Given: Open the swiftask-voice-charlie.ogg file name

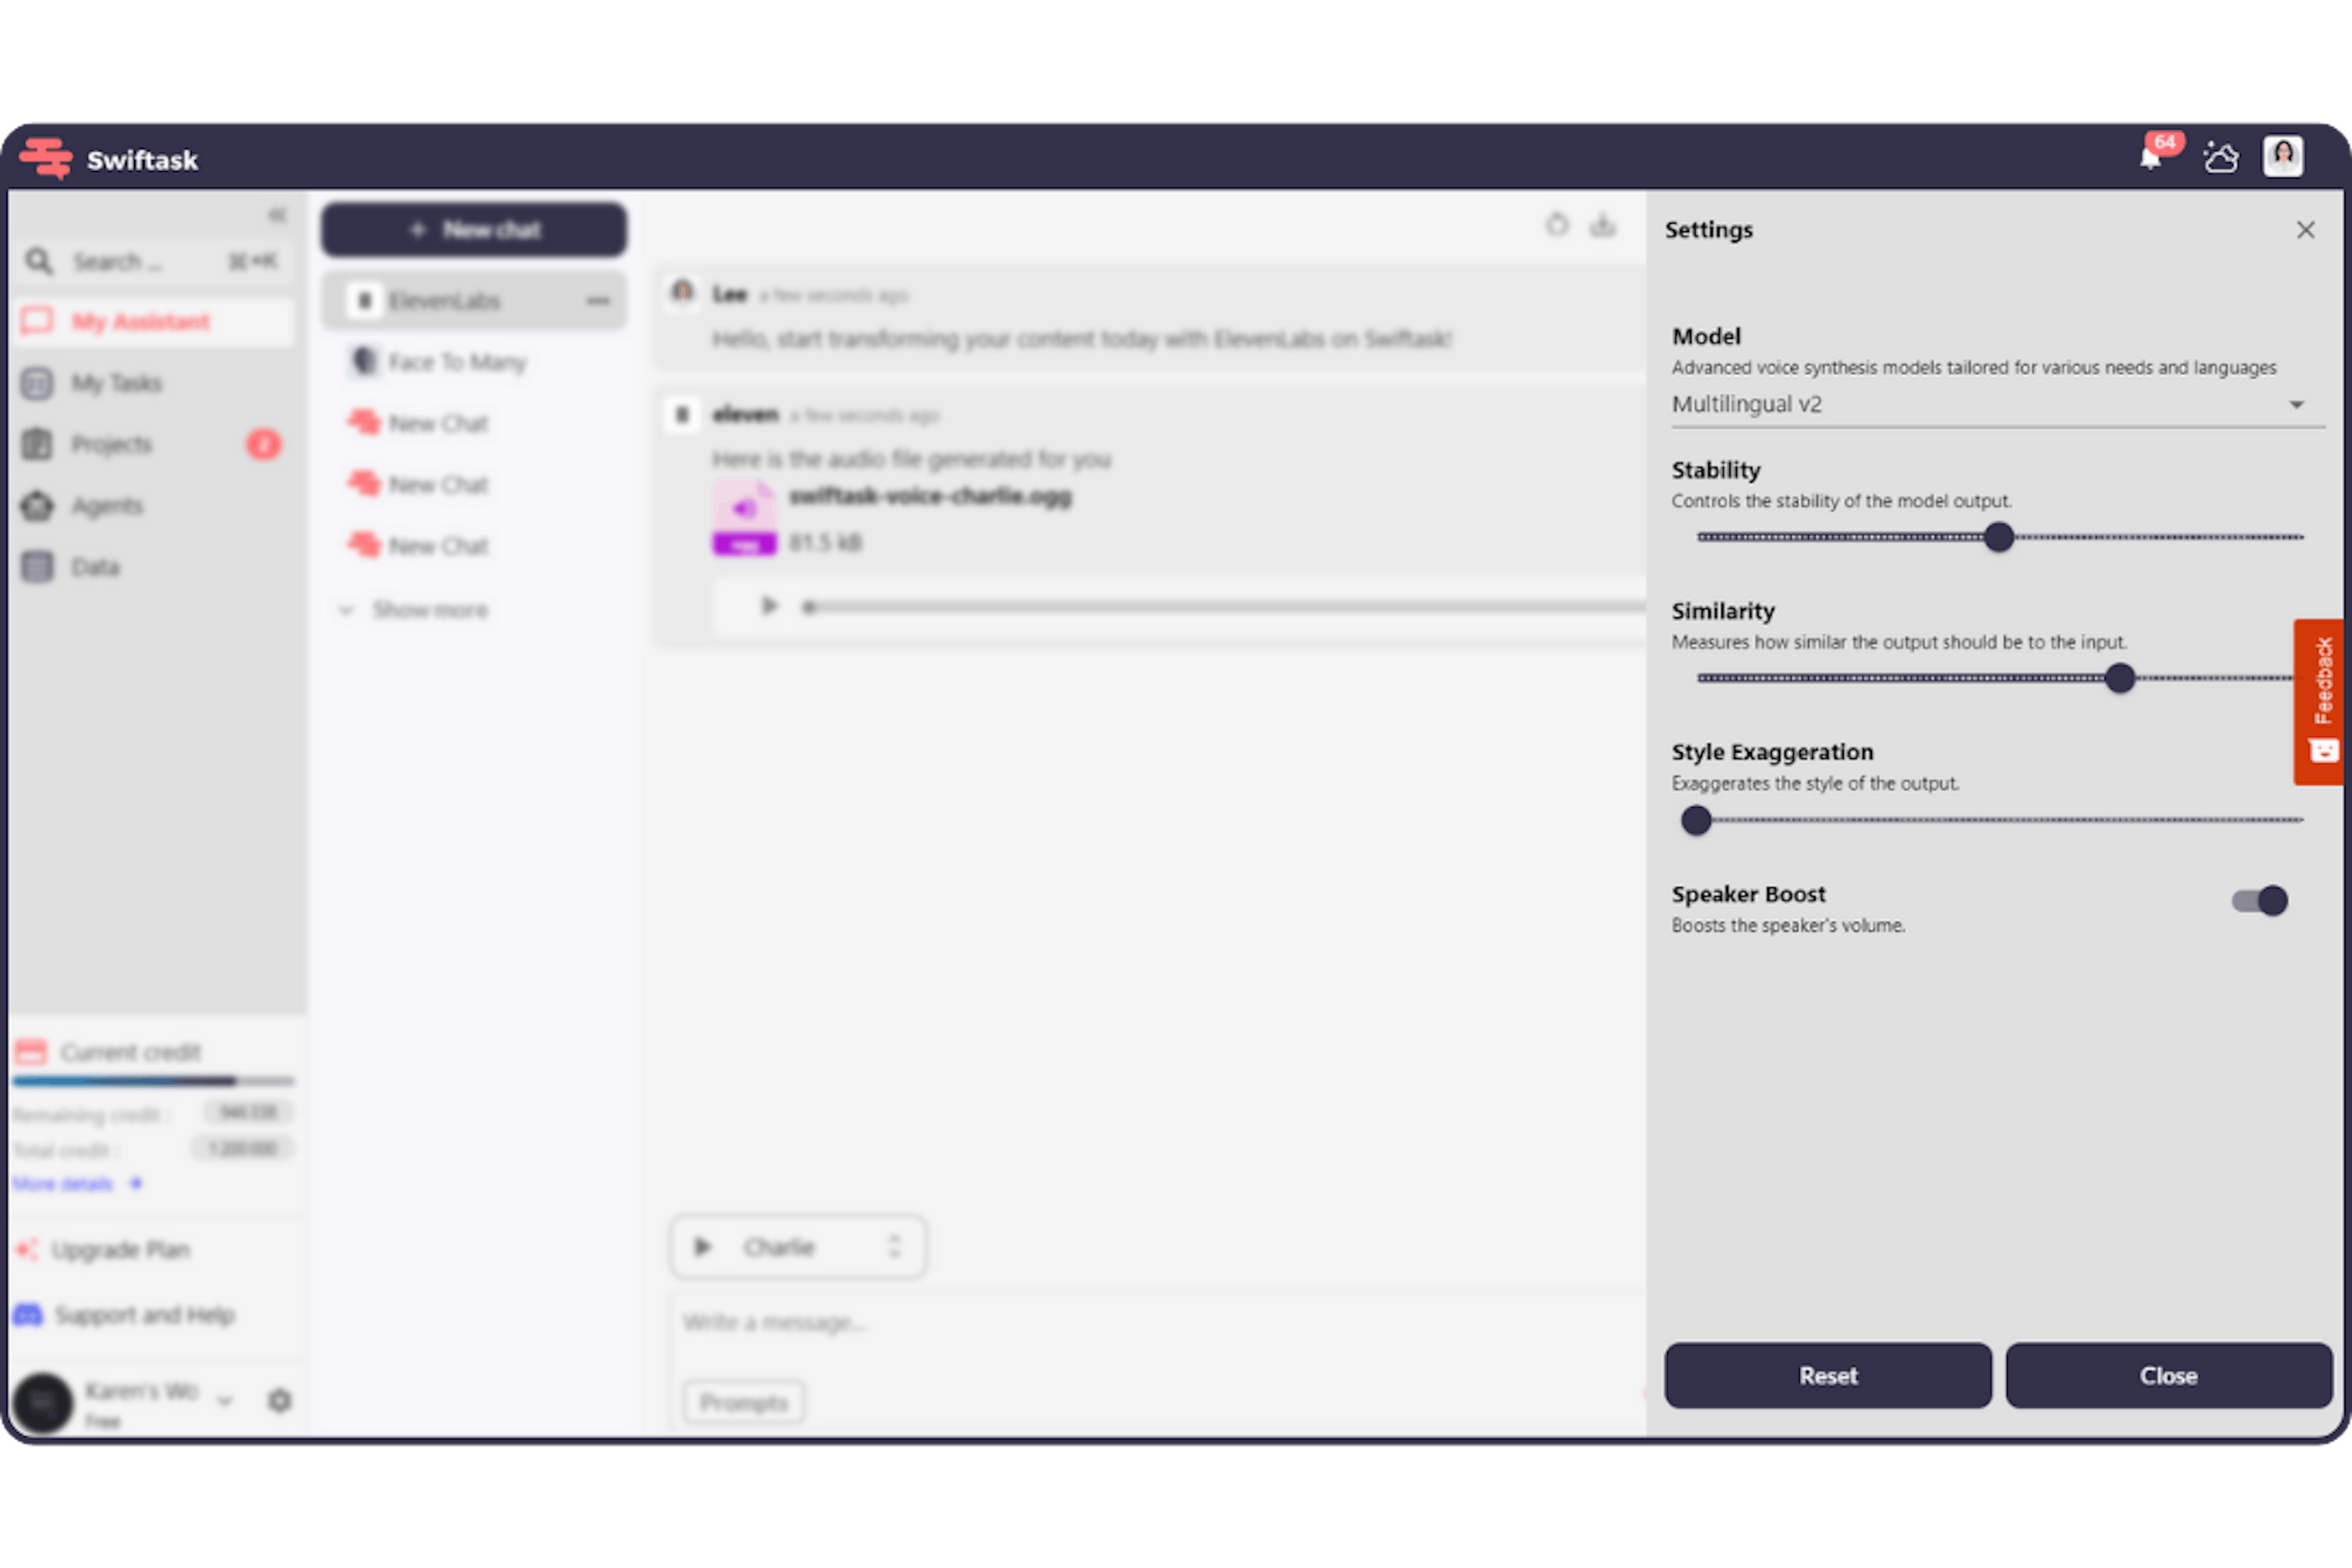Looking at the screenshot, I should click(930, 497).
